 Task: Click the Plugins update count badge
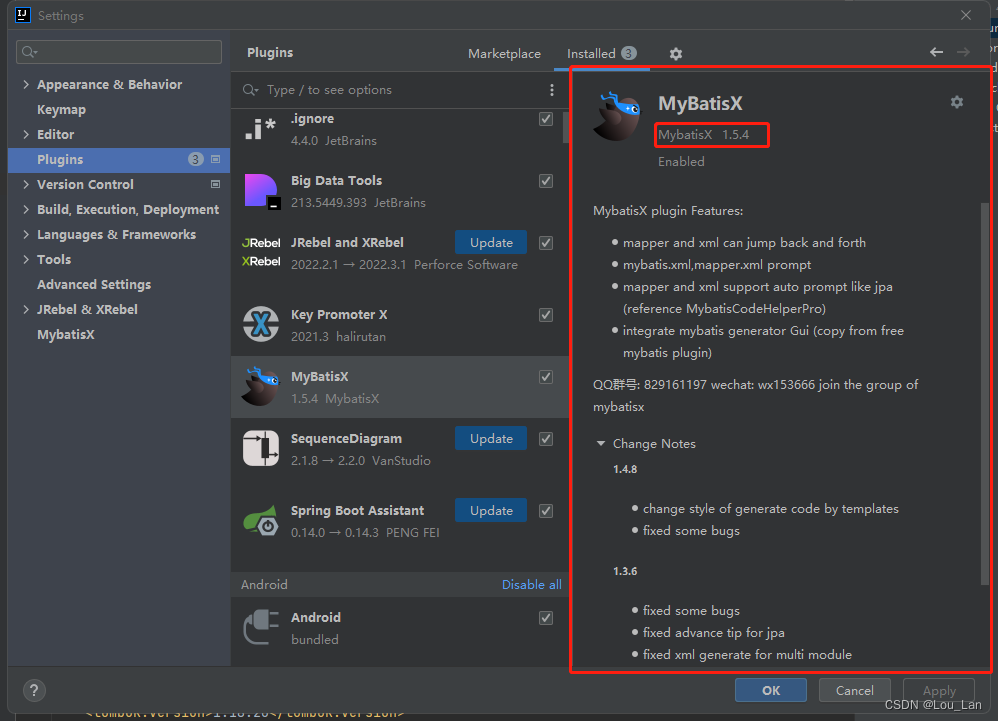[x=196, y=159]
